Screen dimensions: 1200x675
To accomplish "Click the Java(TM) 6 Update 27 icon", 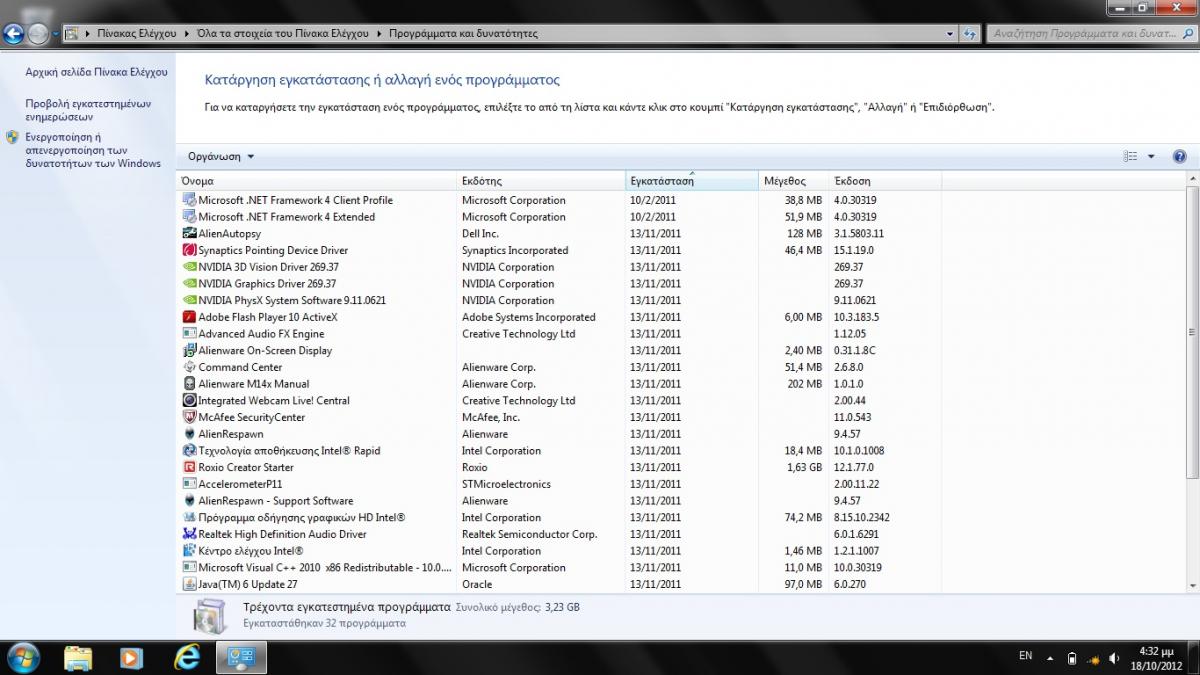I will pos(190,584).
